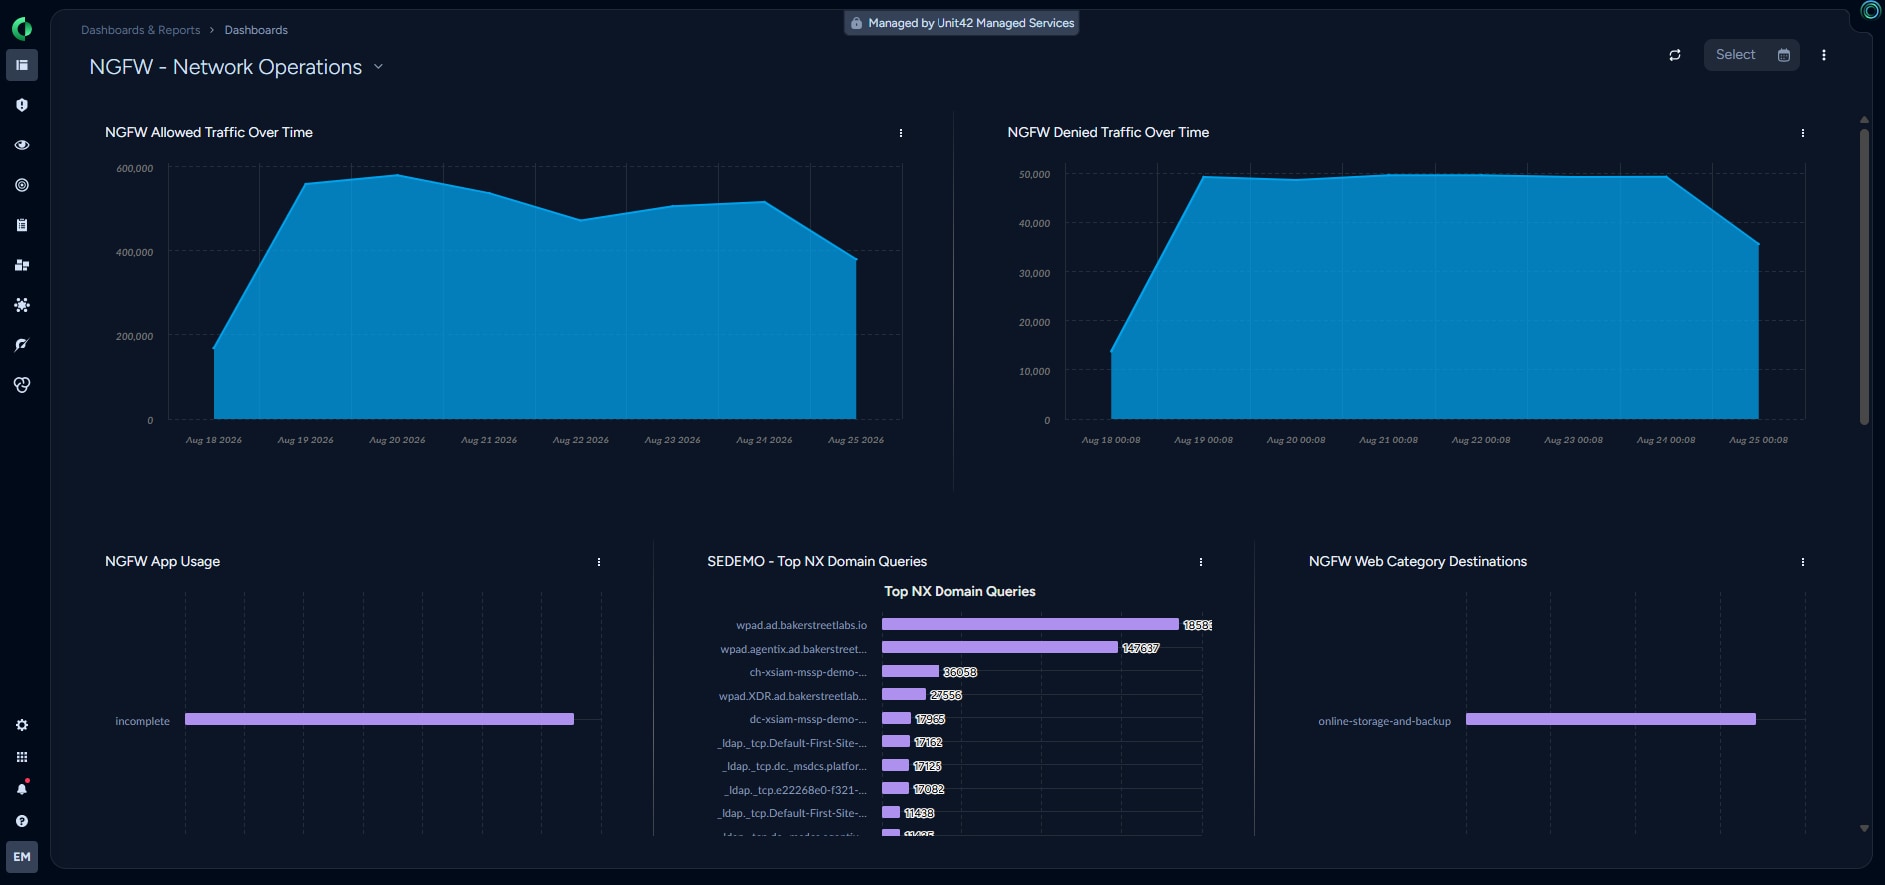Click the refresh dashboard icon
Image resolution: width=1885 pixels, height=885 pixels.
[x=1675, y=55]
